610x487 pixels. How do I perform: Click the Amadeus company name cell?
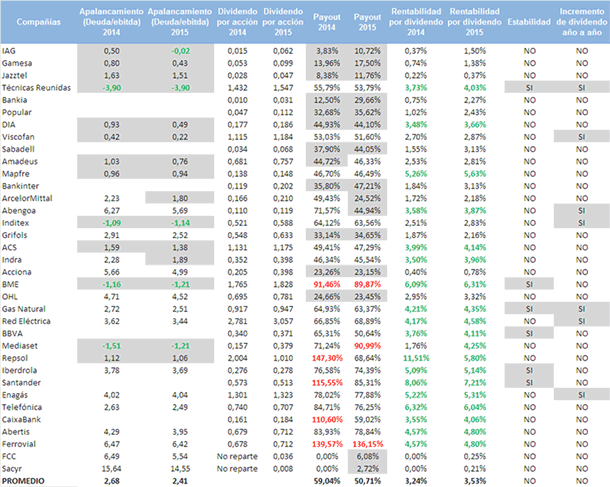point(19,161)
